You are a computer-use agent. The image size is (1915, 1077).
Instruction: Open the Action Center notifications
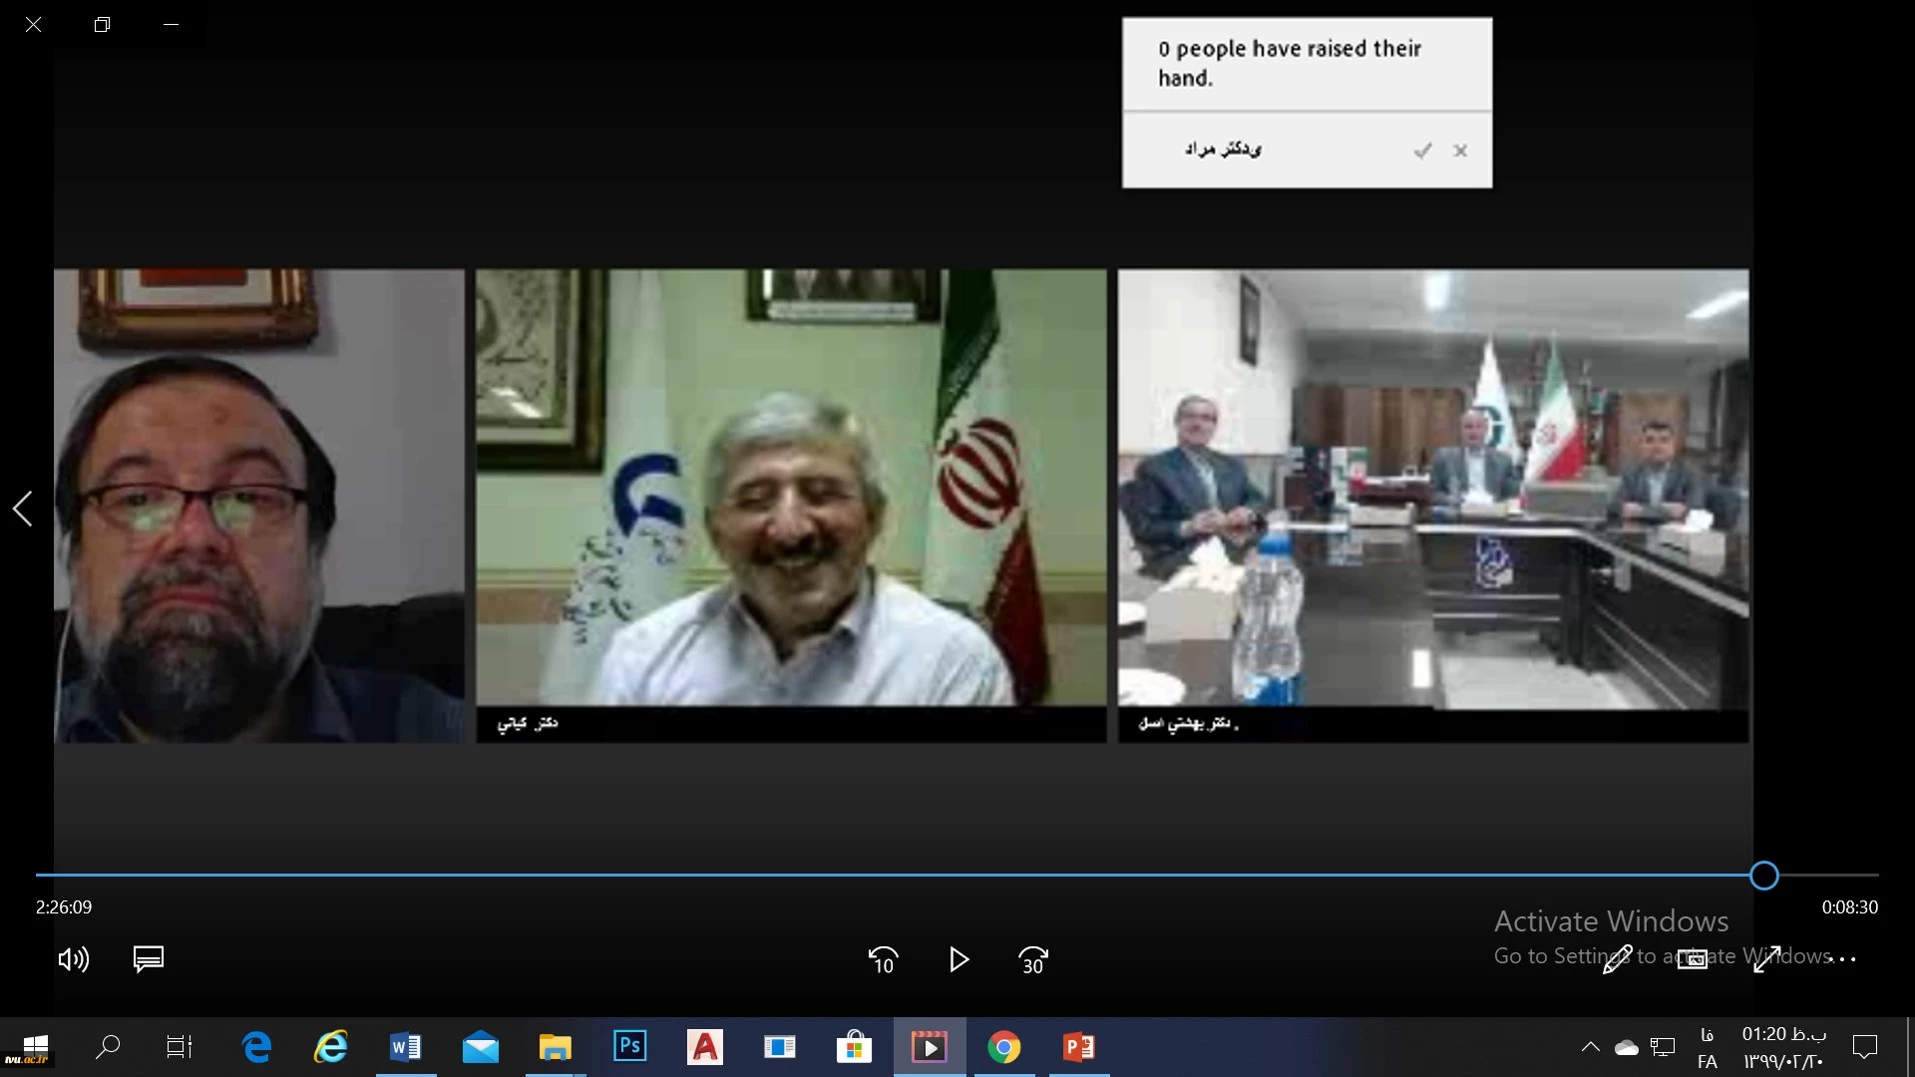click(1865, 1047)
